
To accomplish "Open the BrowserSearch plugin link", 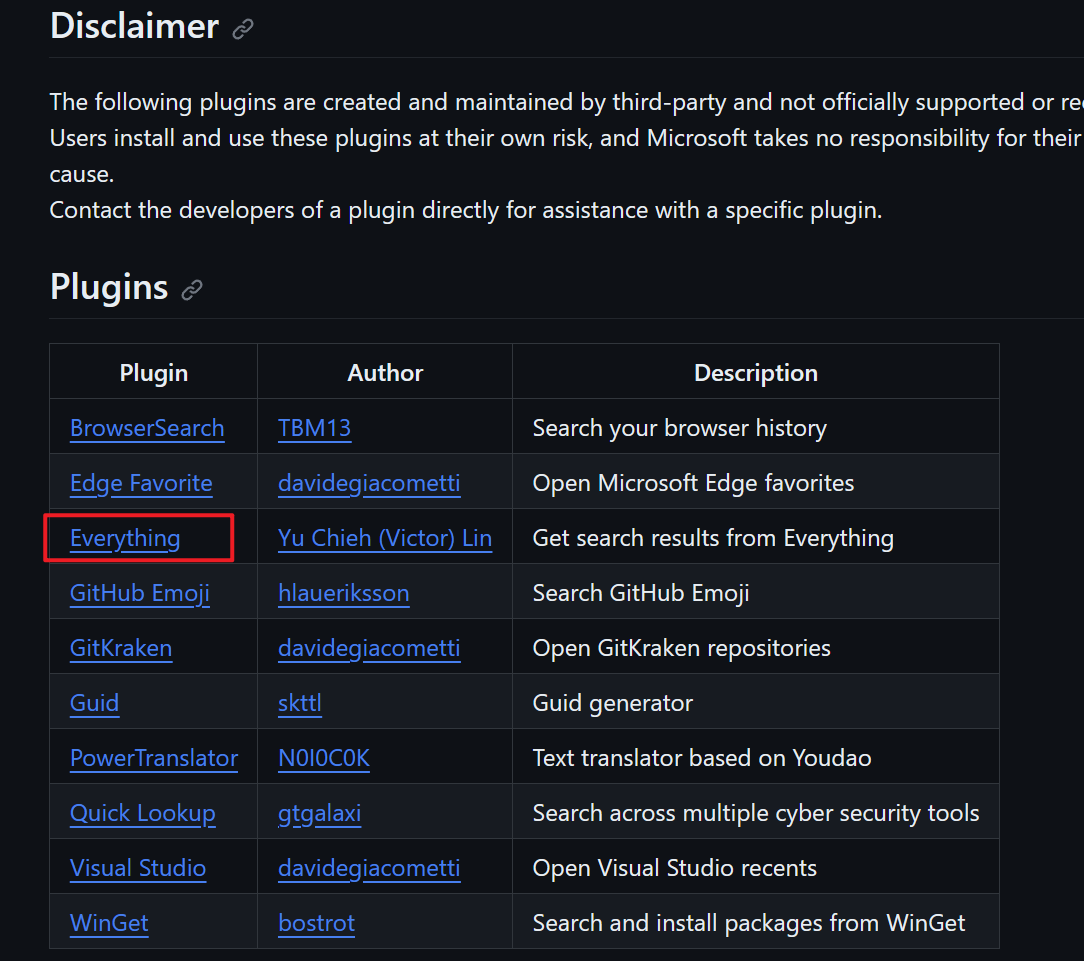I will click(x=147, y=428).
